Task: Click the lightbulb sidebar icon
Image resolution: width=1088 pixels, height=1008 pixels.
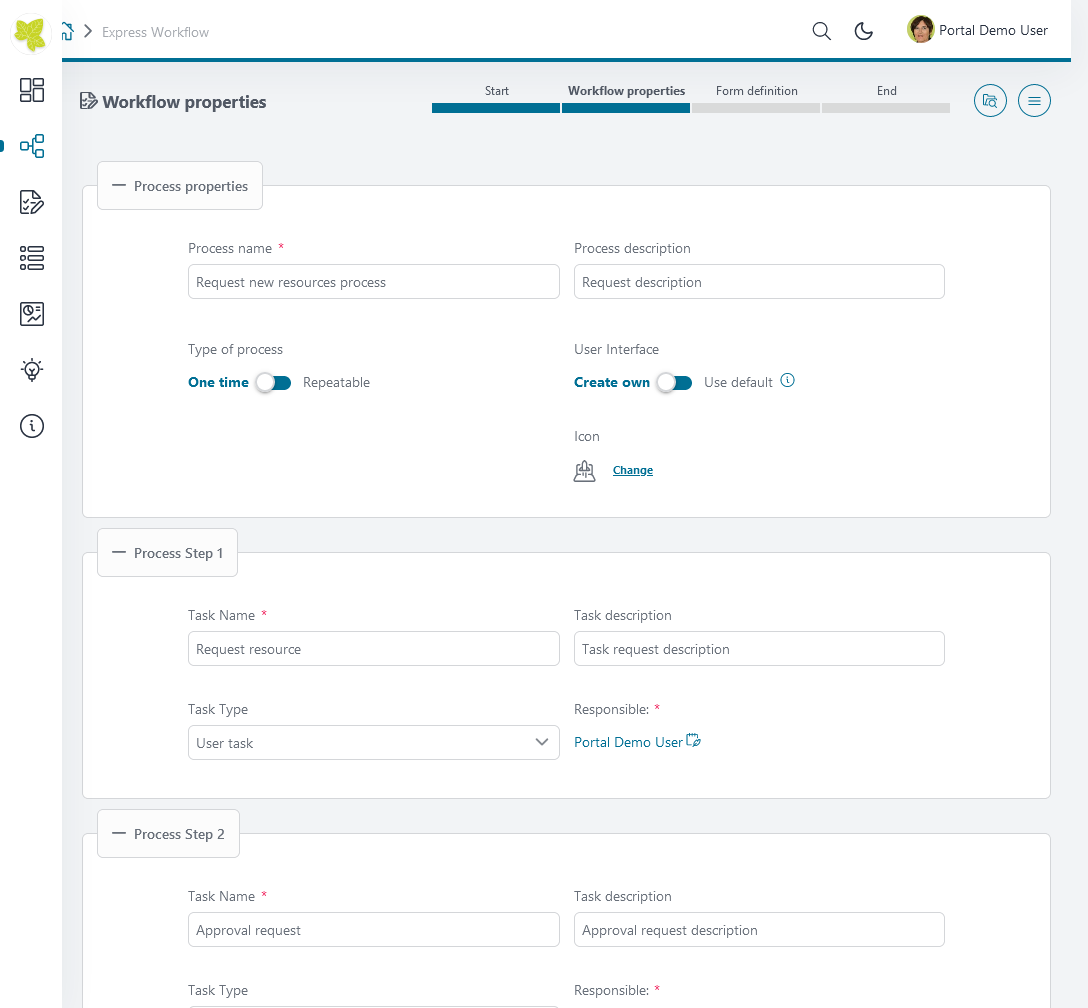Action: (x=32, y=370)
